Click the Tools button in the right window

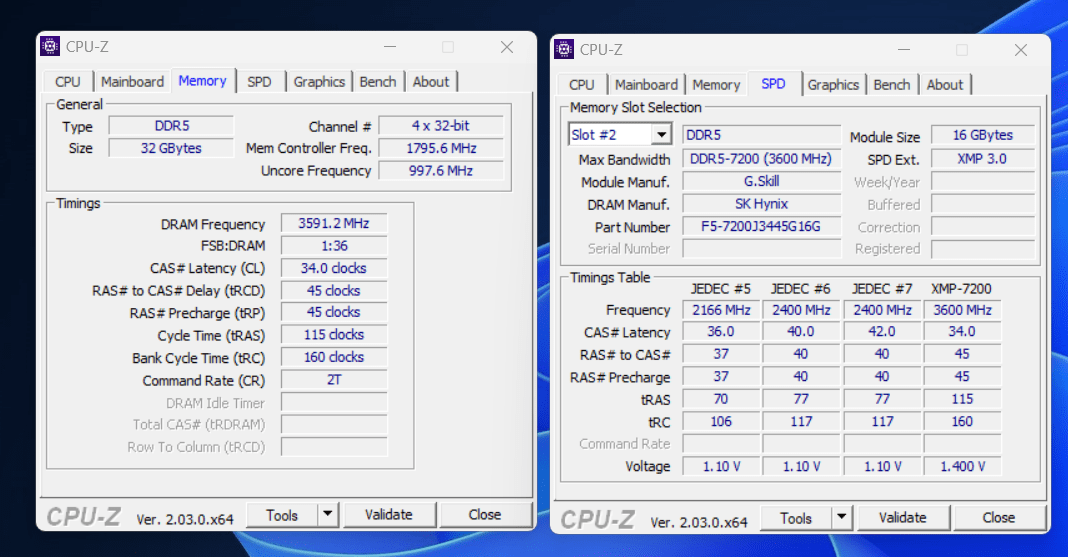796,518
